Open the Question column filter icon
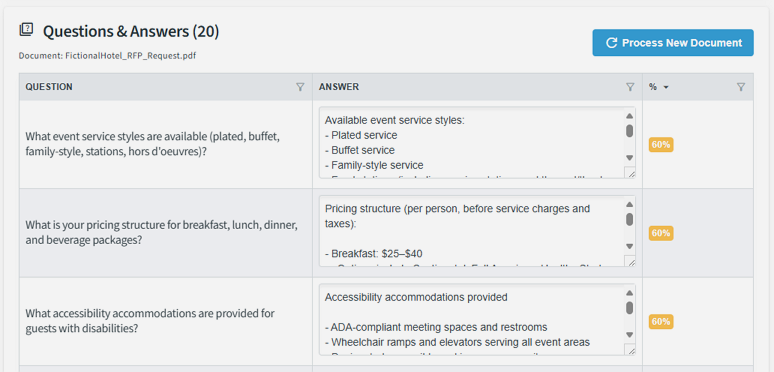Viewport: 774px width, 372px height. coord(300,87)
